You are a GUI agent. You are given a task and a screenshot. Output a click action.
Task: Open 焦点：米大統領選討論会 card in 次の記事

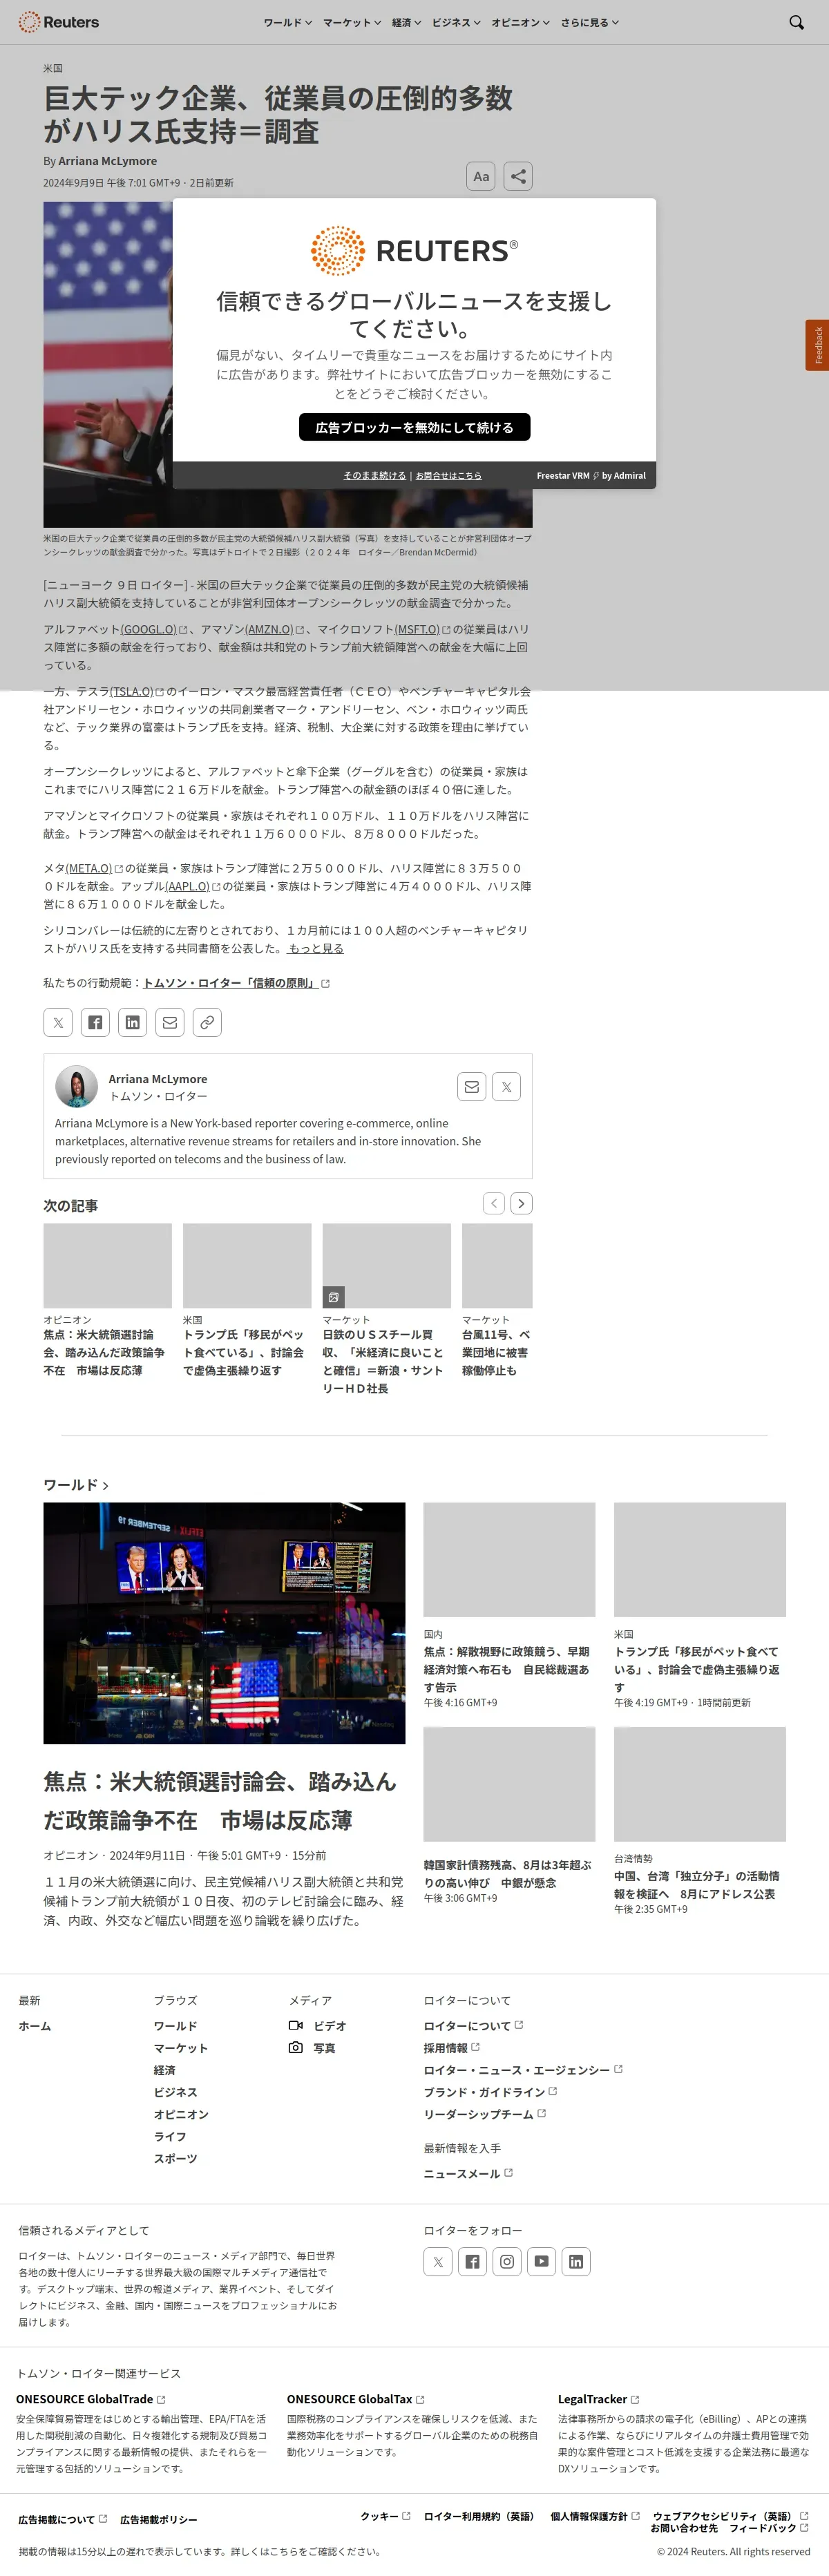(x=107, y=1300)
